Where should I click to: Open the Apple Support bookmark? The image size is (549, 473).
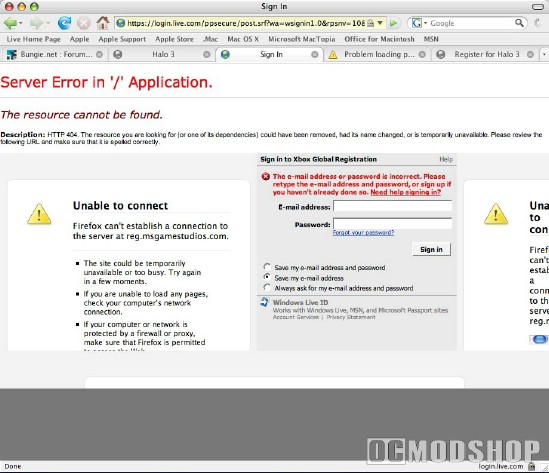pyautogui.click(x=122, y=39)
